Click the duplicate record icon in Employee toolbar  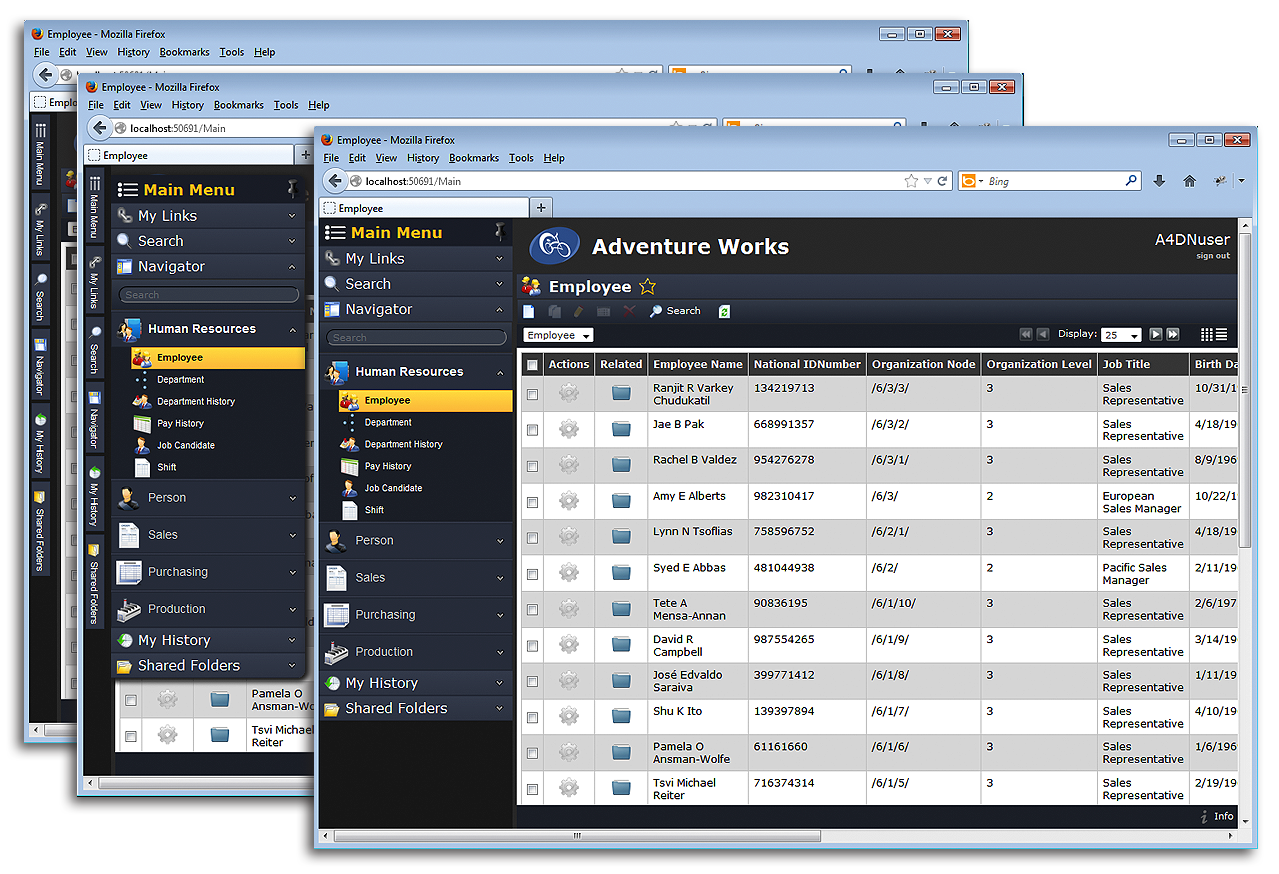pos(554,311)
